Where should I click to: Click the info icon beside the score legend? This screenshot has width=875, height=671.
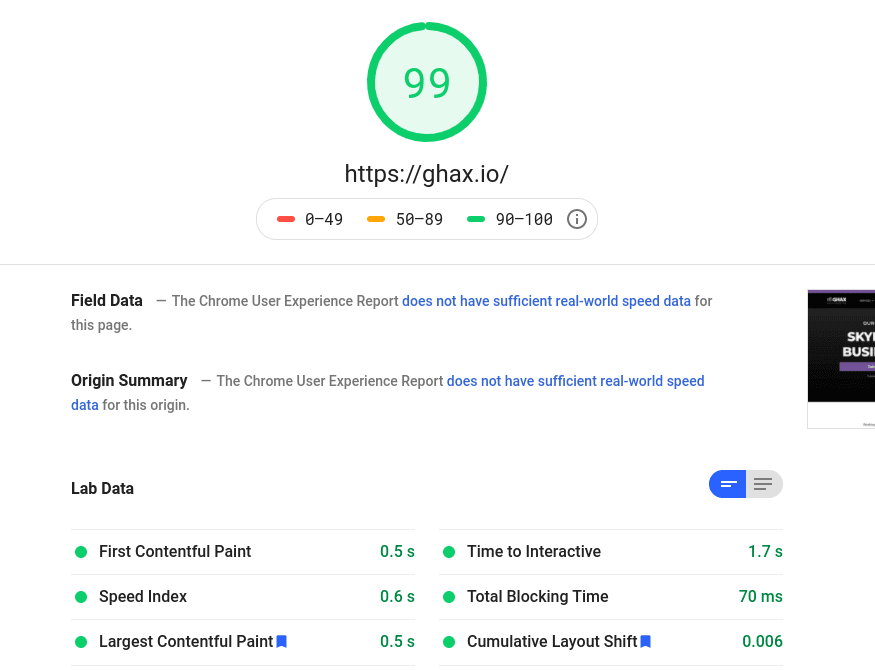pyautogui.click(x=577, y=219)
